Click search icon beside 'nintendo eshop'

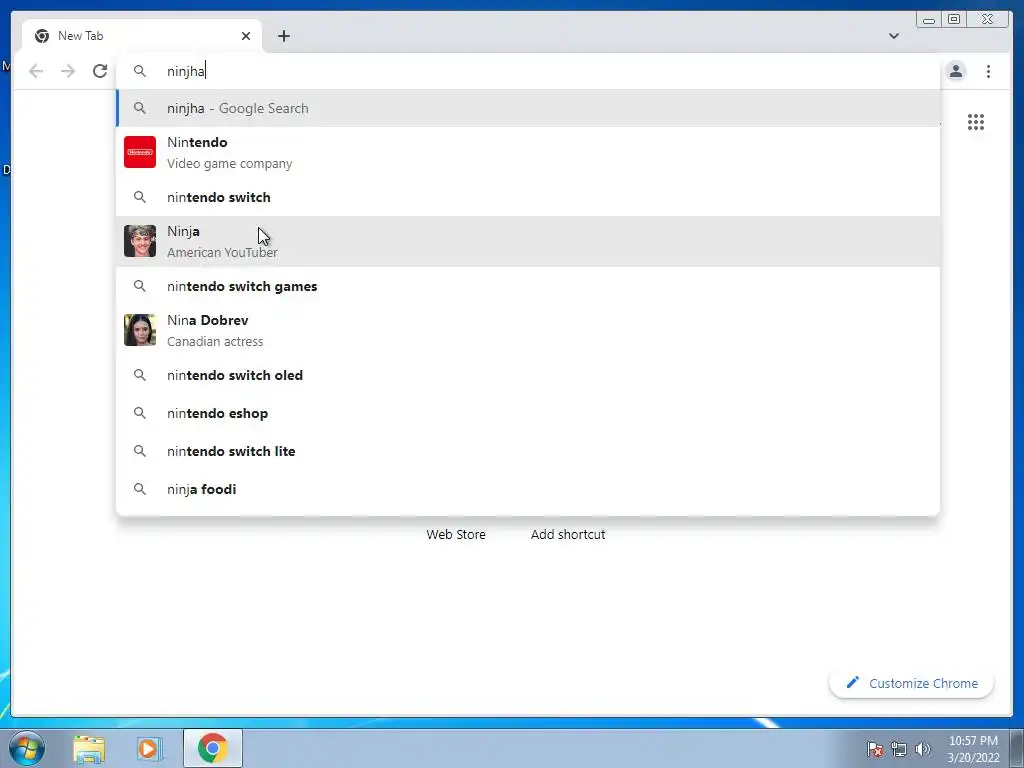tap(140, 413)
